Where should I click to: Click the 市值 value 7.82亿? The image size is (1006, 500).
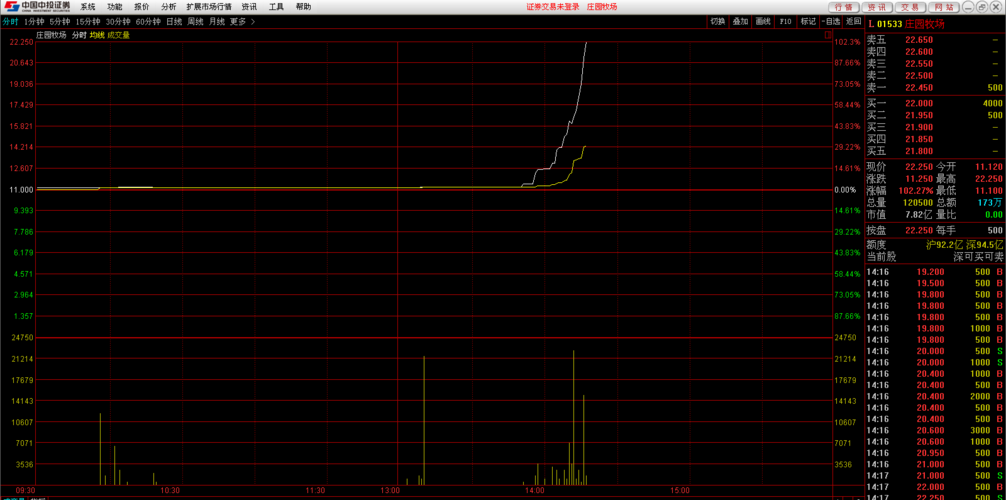point(919,214)
